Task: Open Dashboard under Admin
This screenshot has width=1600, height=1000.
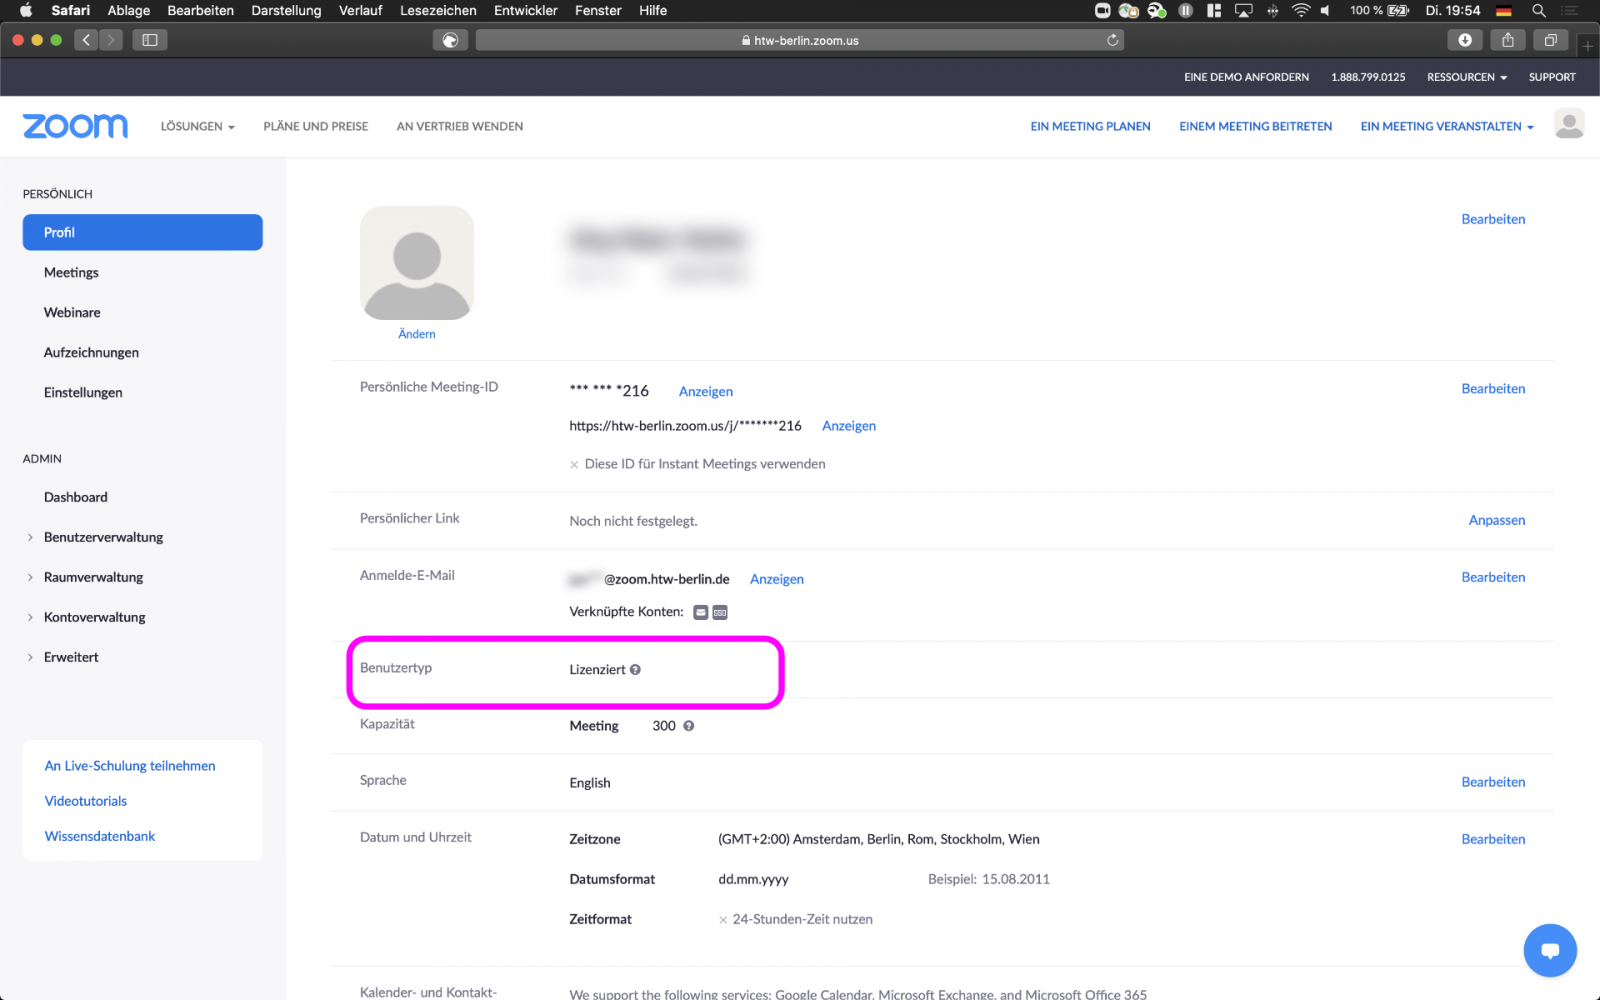Action: click(x=75, y=497)
